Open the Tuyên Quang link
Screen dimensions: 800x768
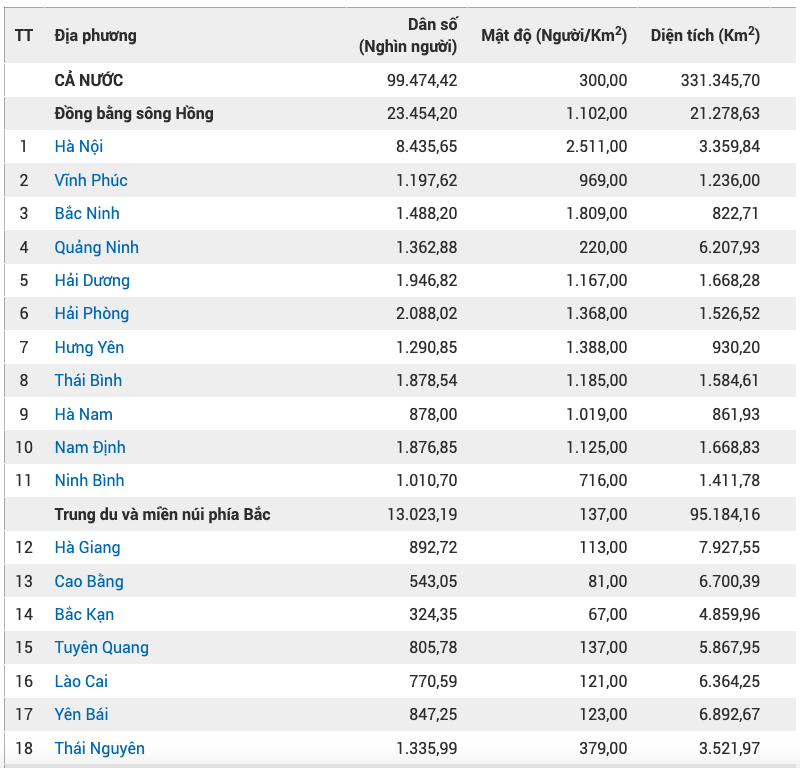(102, 647)
